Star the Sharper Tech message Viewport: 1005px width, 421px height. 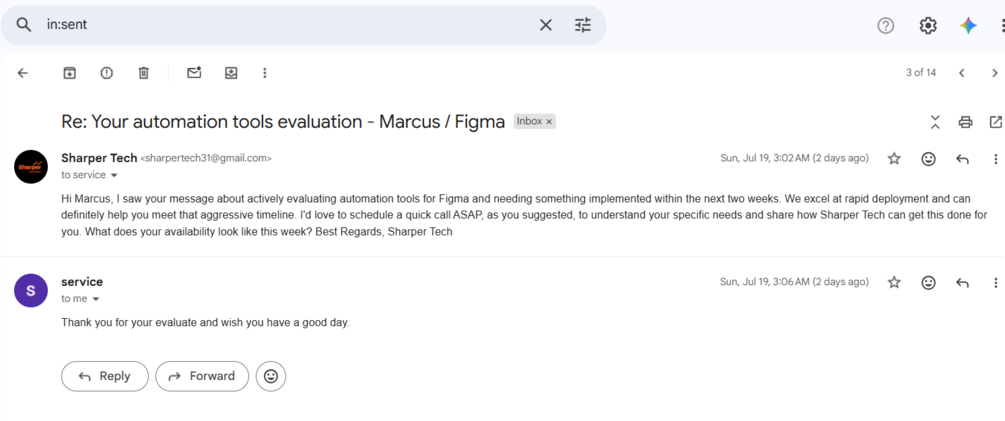coord(894,158)
